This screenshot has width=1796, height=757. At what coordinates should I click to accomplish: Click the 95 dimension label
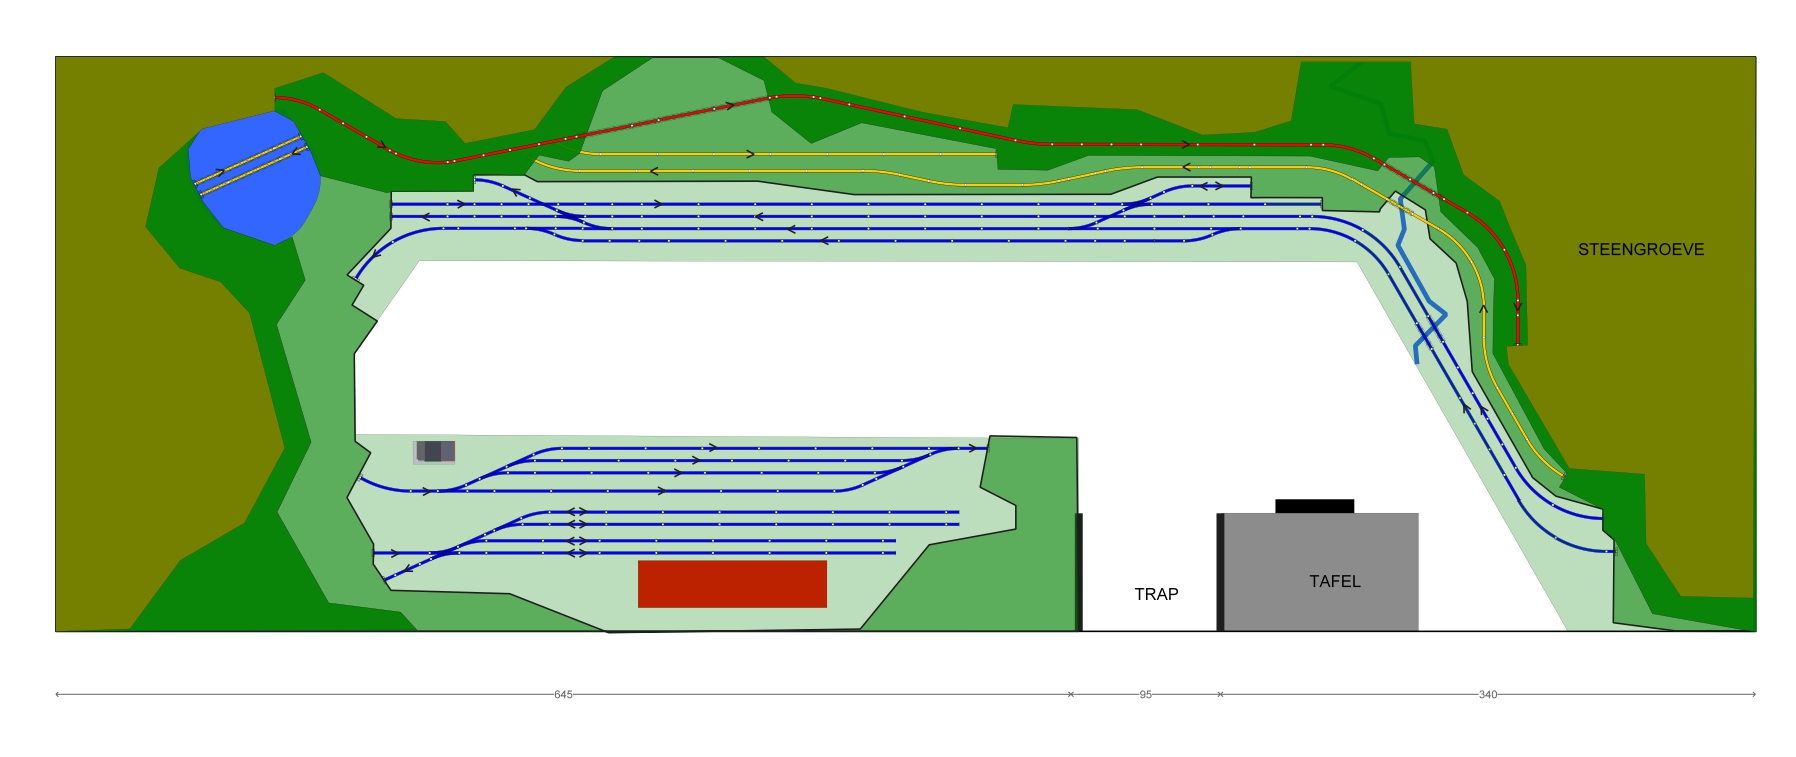click(1146, 694)
